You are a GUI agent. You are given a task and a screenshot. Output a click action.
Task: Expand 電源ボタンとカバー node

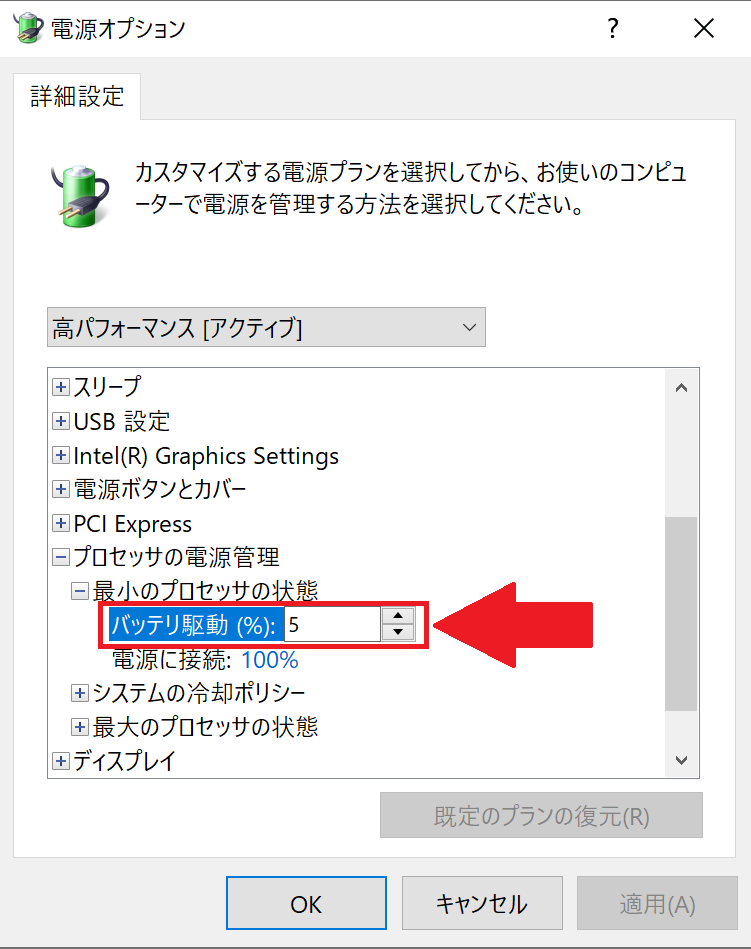61,489
